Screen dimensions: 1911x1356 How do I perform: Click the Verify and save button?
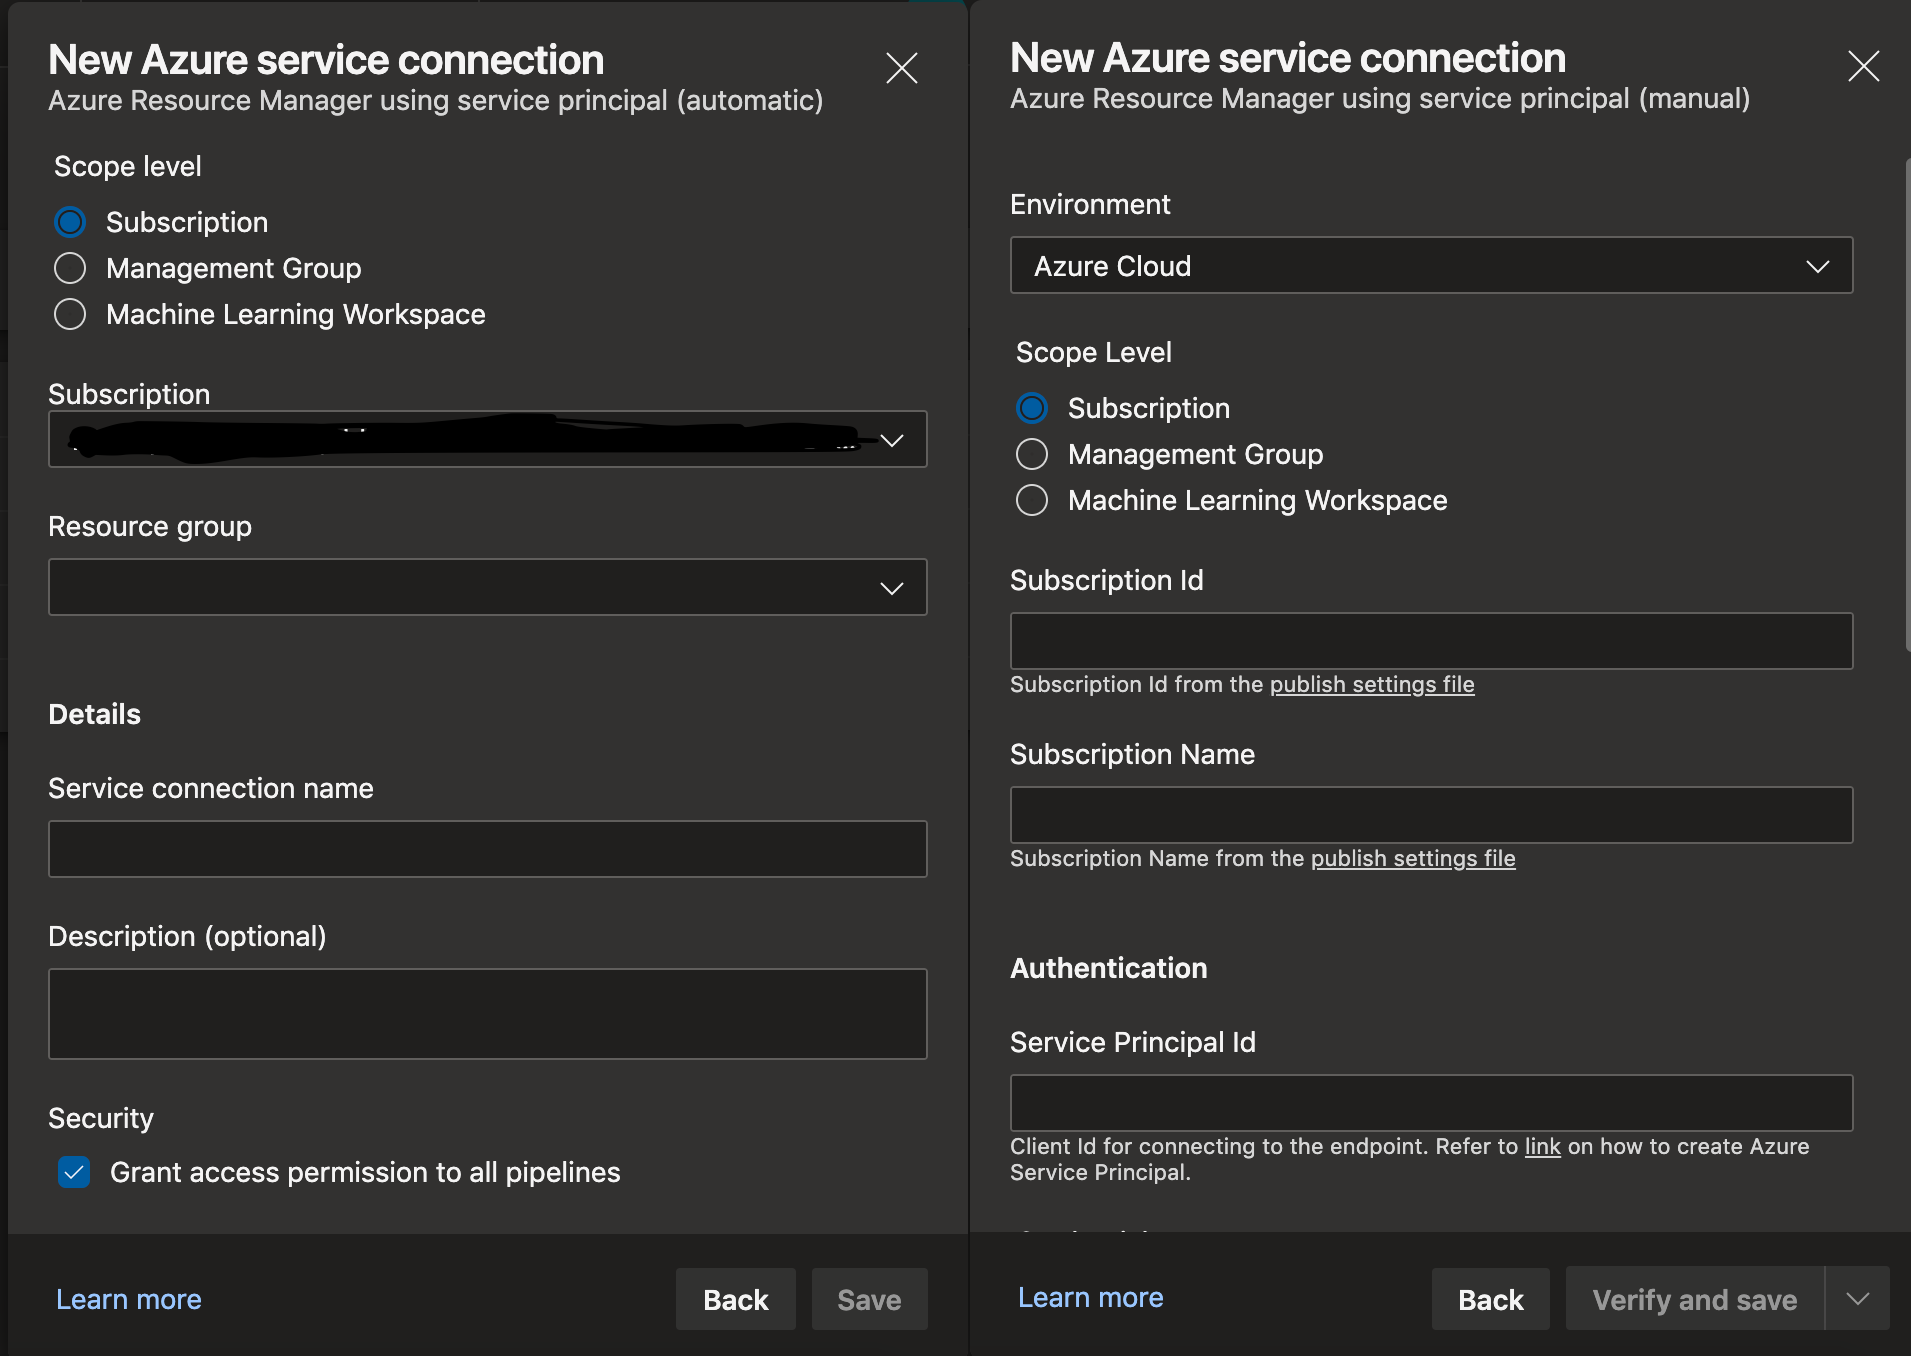click(x=1695, y=1299)
